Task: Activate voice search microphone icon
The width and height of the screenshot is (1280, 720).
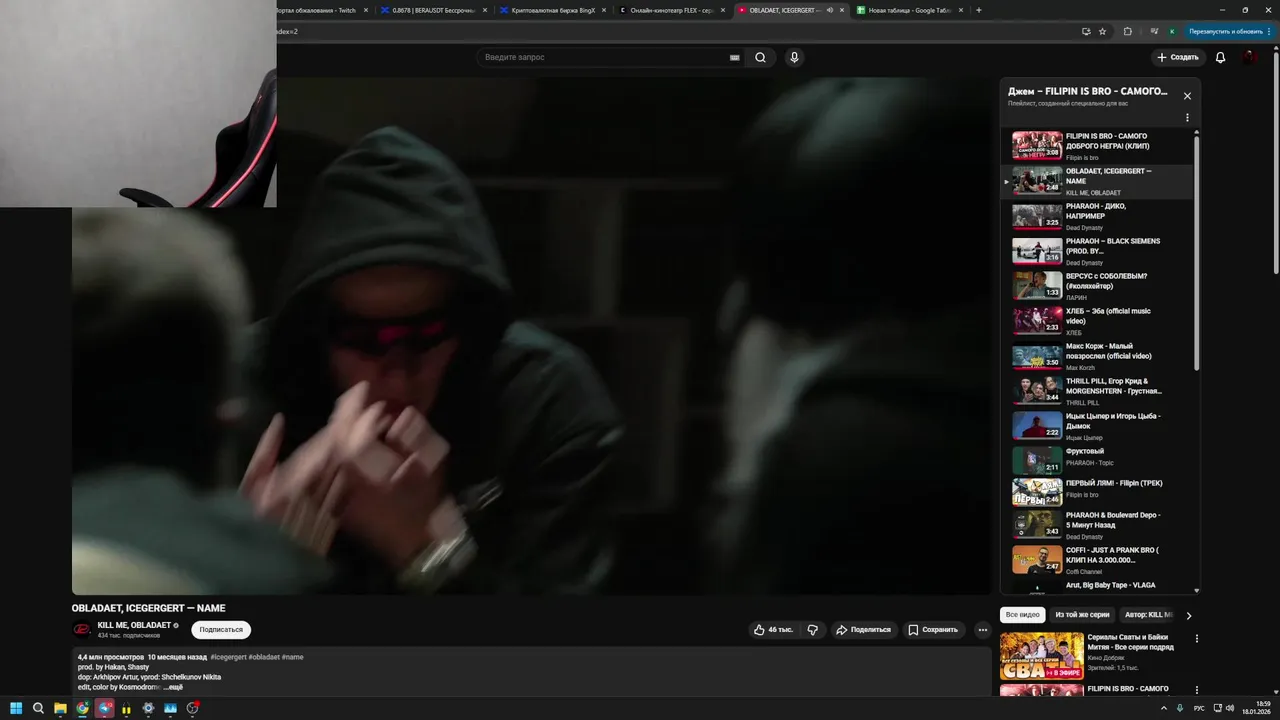Action: 794,57
